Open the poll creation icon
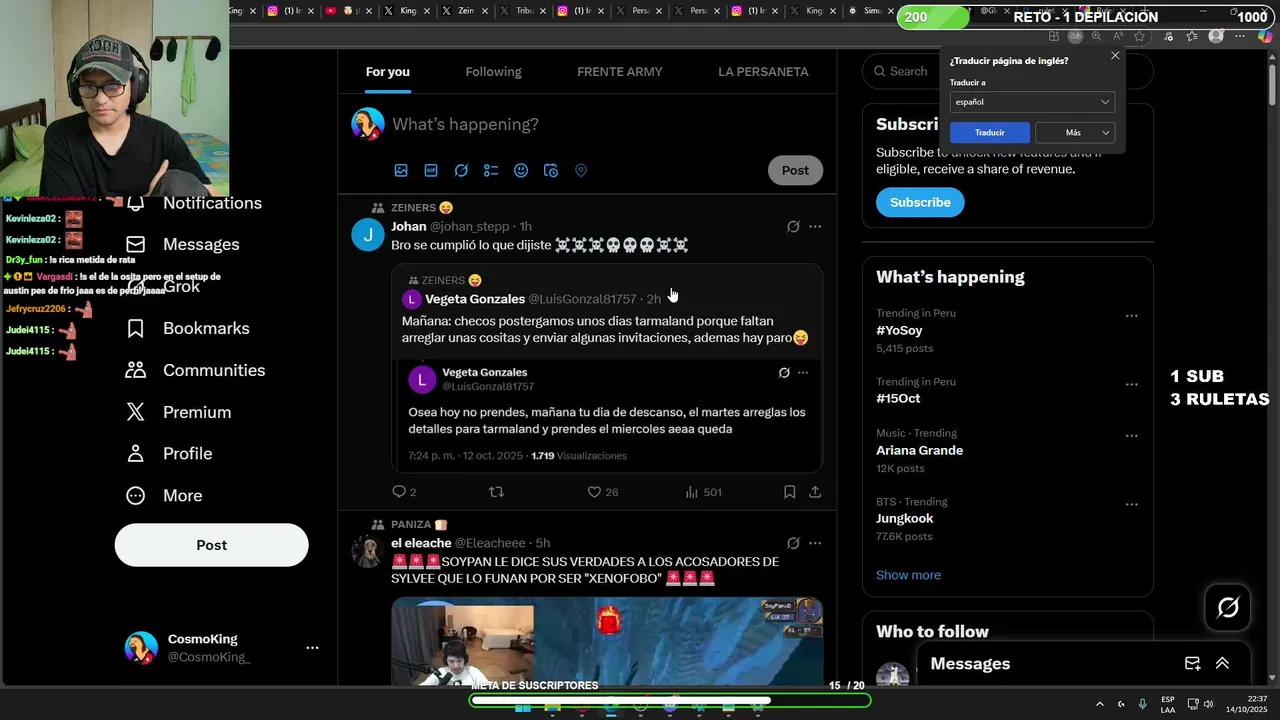Viewport: 1280px width, 720px height. point(491,171)
